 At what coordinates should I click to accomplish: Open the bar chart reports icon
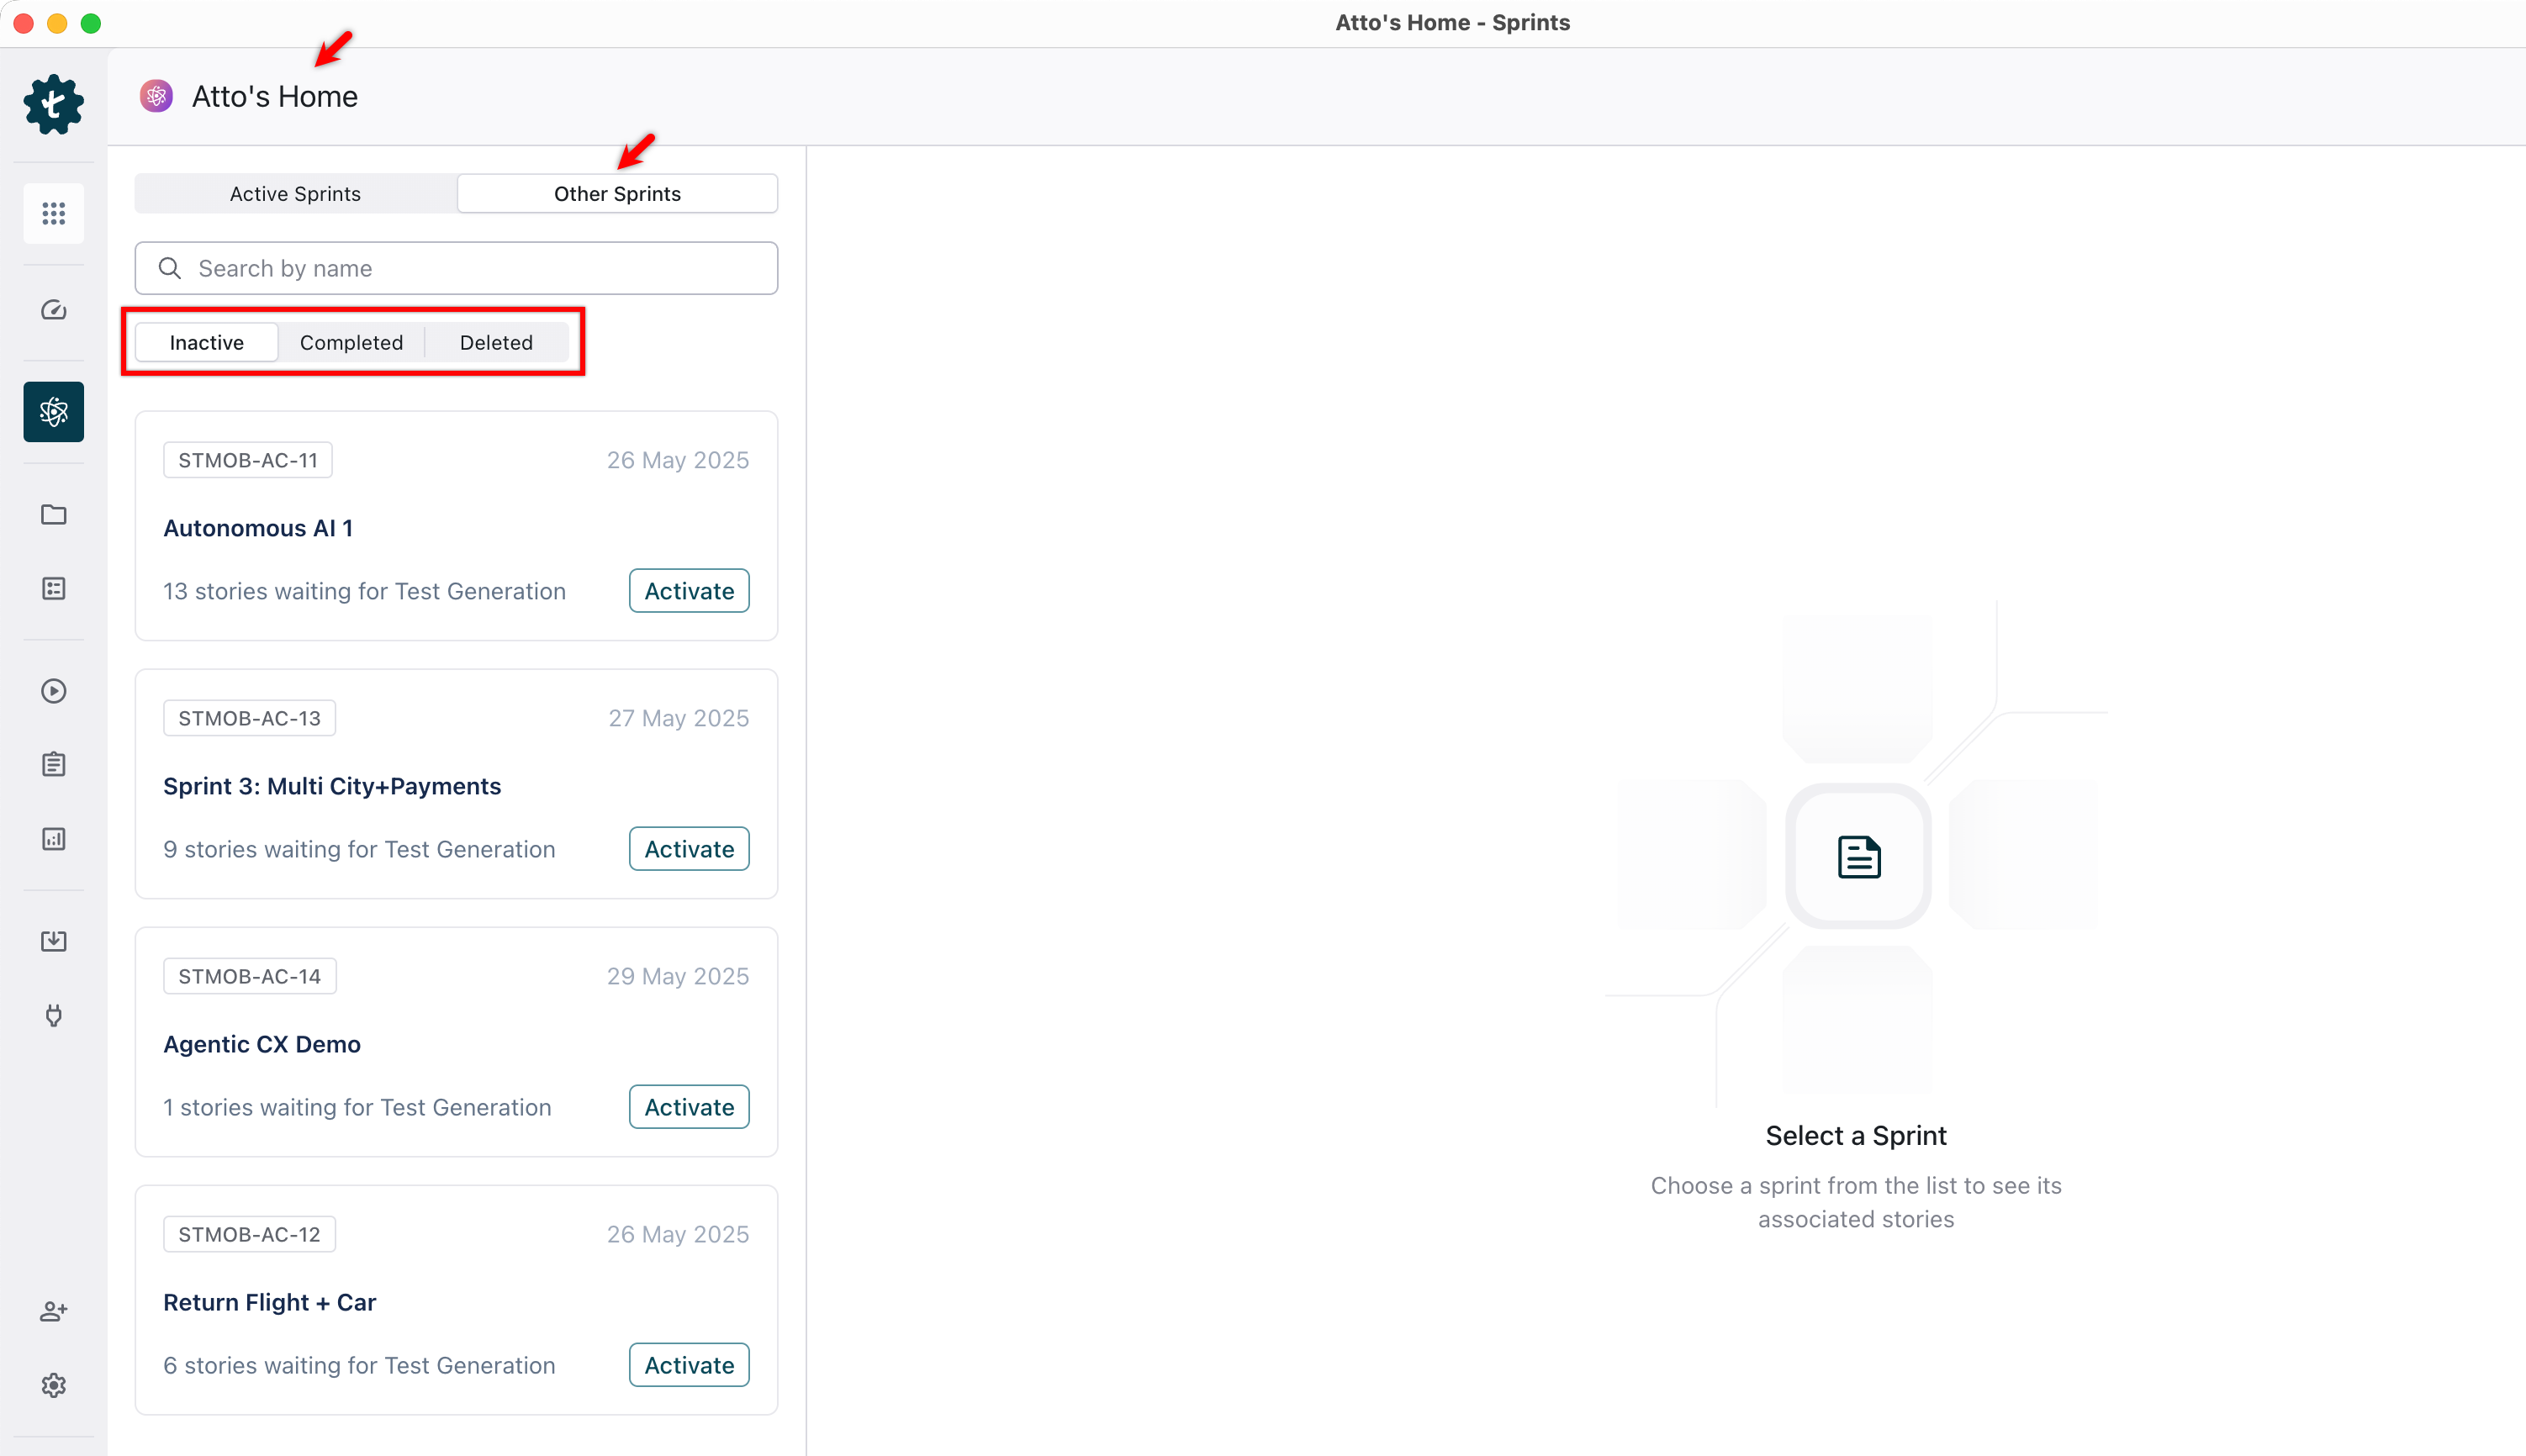53,839
